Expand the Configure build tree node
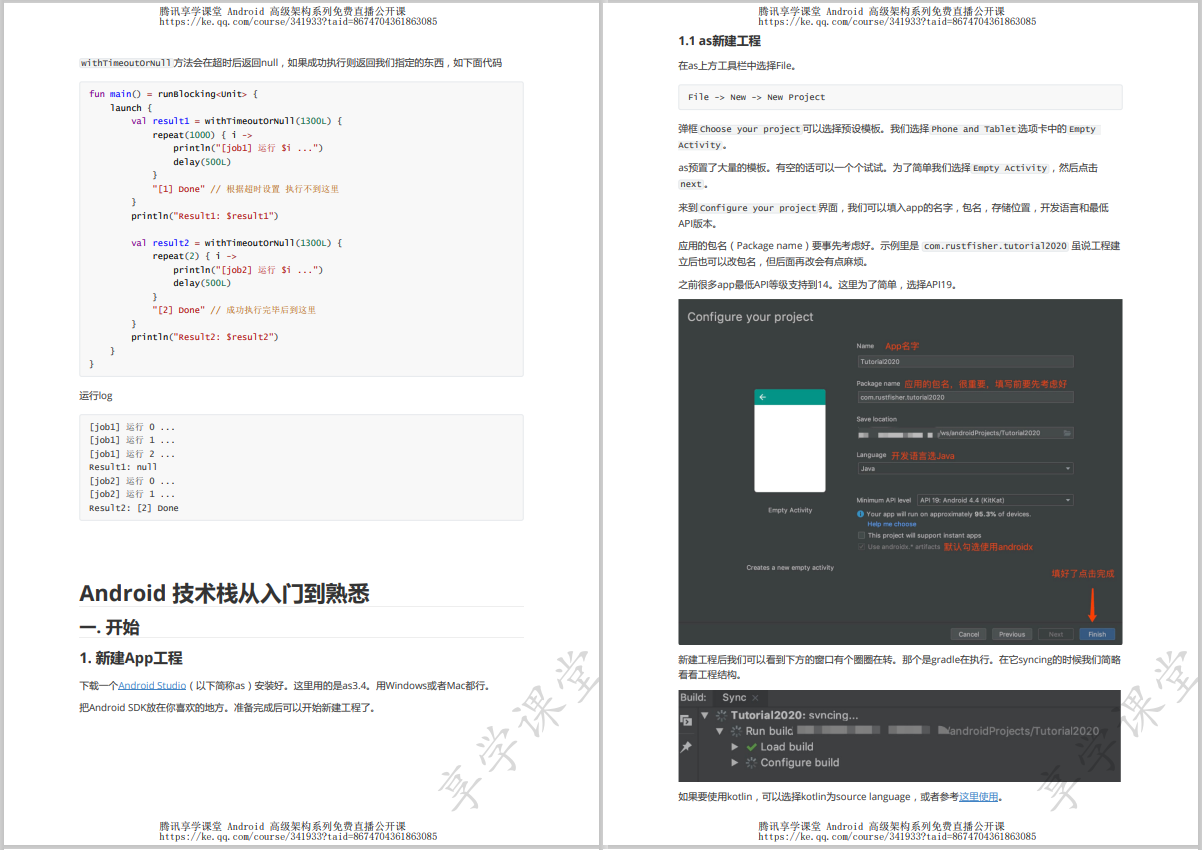 coord(735,763)
